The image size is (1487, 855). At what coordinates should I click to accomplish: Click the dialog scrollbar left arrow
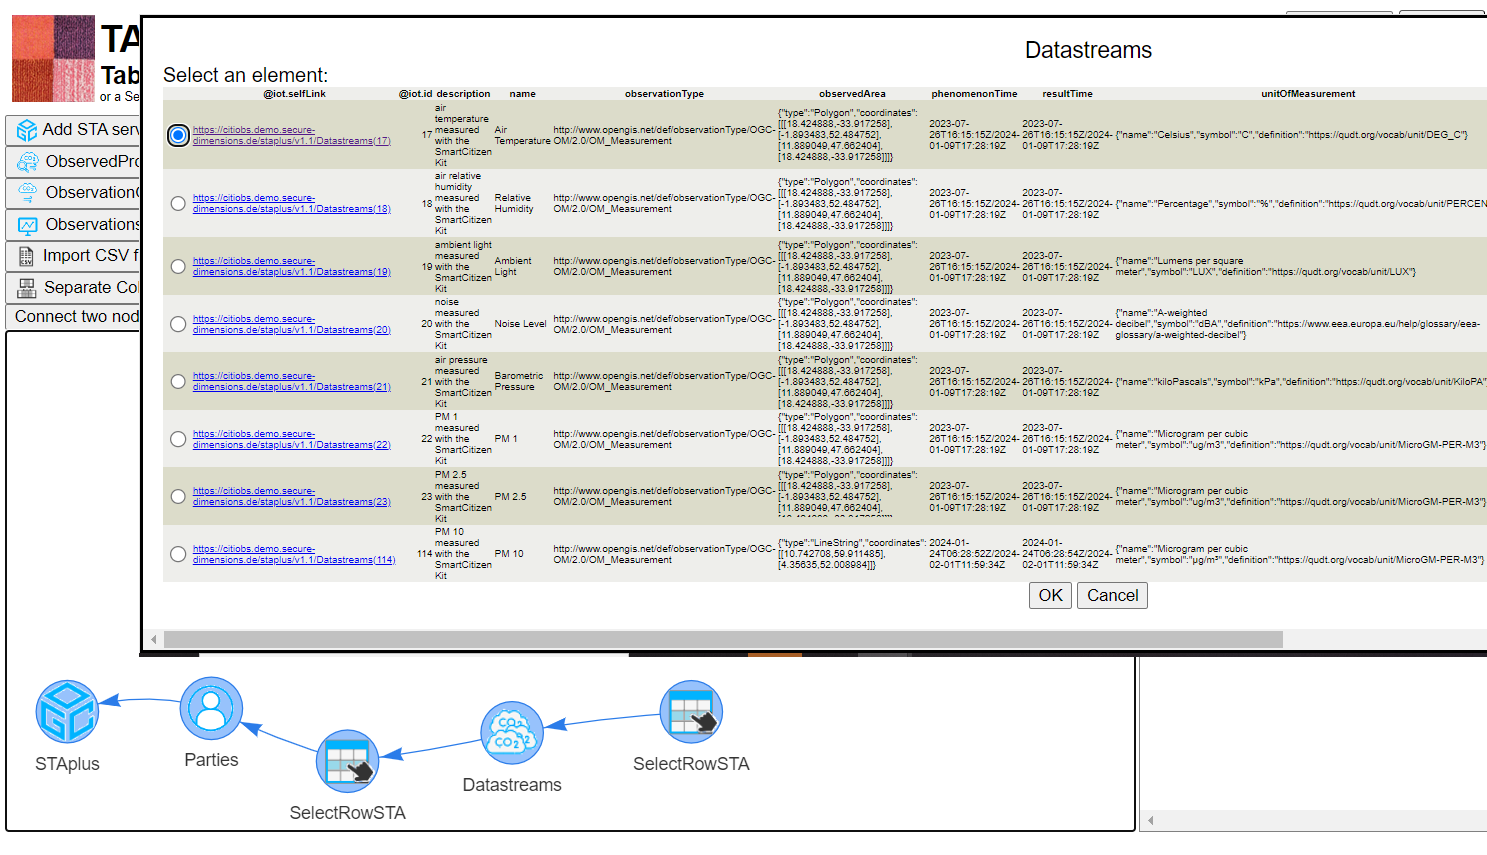154,639
